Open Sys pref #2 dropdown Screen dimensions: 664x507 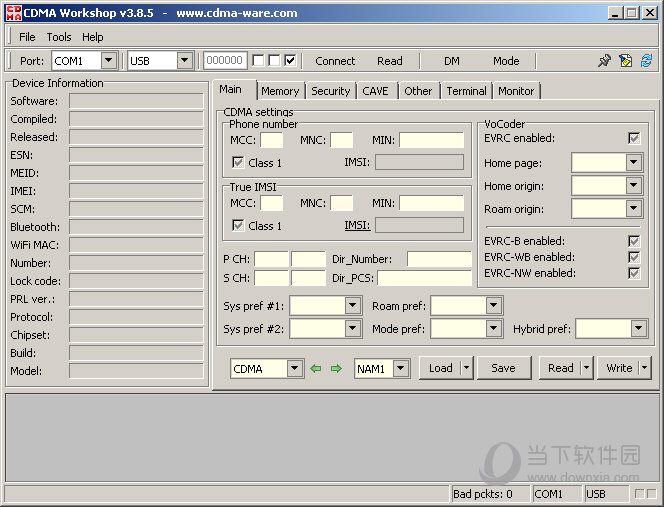point(352,328)
